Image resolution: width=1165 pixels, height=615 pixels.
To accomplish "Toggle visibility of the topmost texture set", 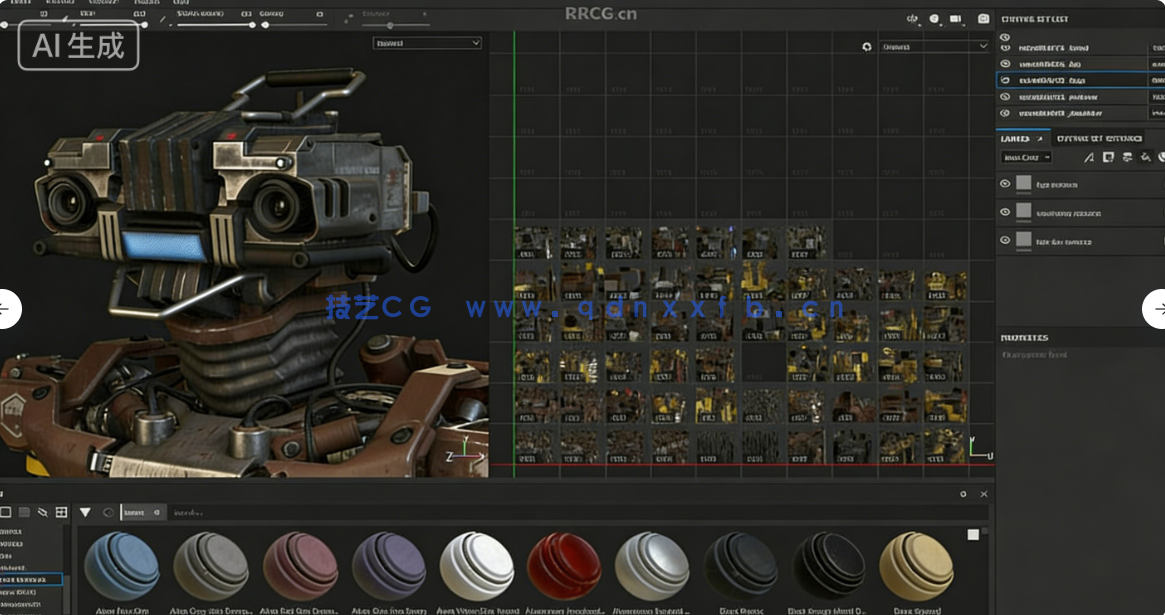I will coord(1005,48).
